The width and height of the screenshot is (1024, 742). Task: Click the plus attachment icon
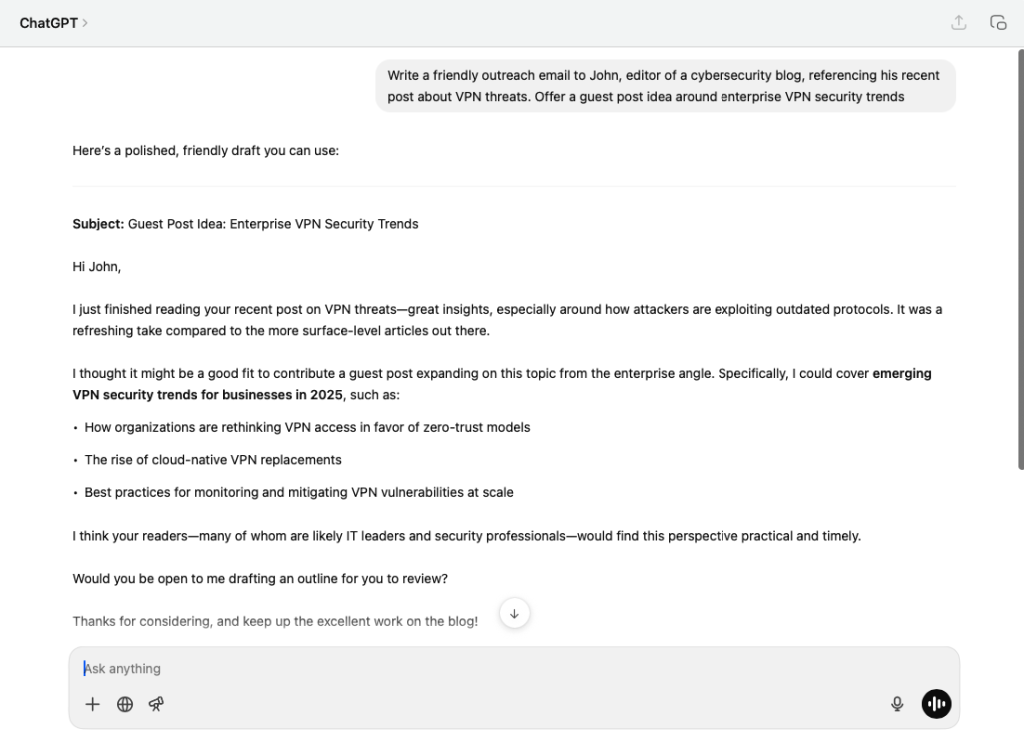tap(93, 704)
